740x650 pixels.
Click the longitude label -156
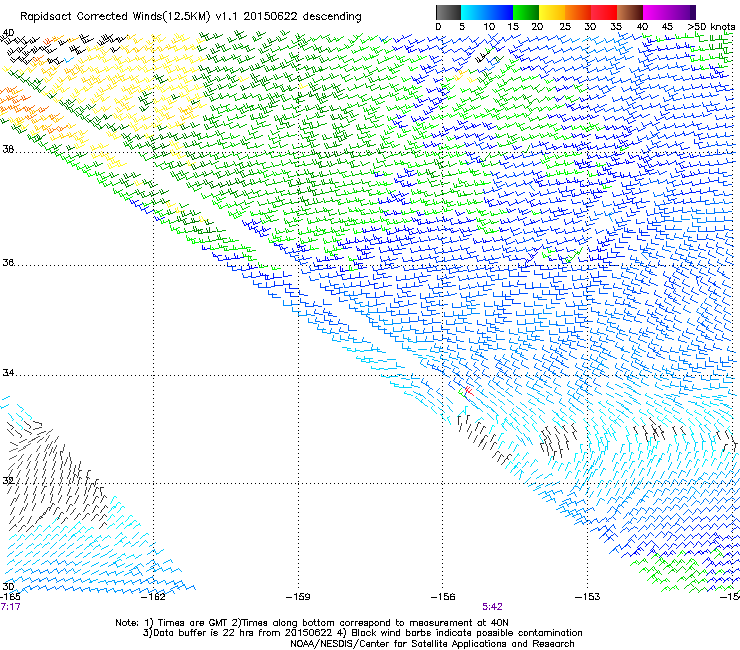pos(443,597)
